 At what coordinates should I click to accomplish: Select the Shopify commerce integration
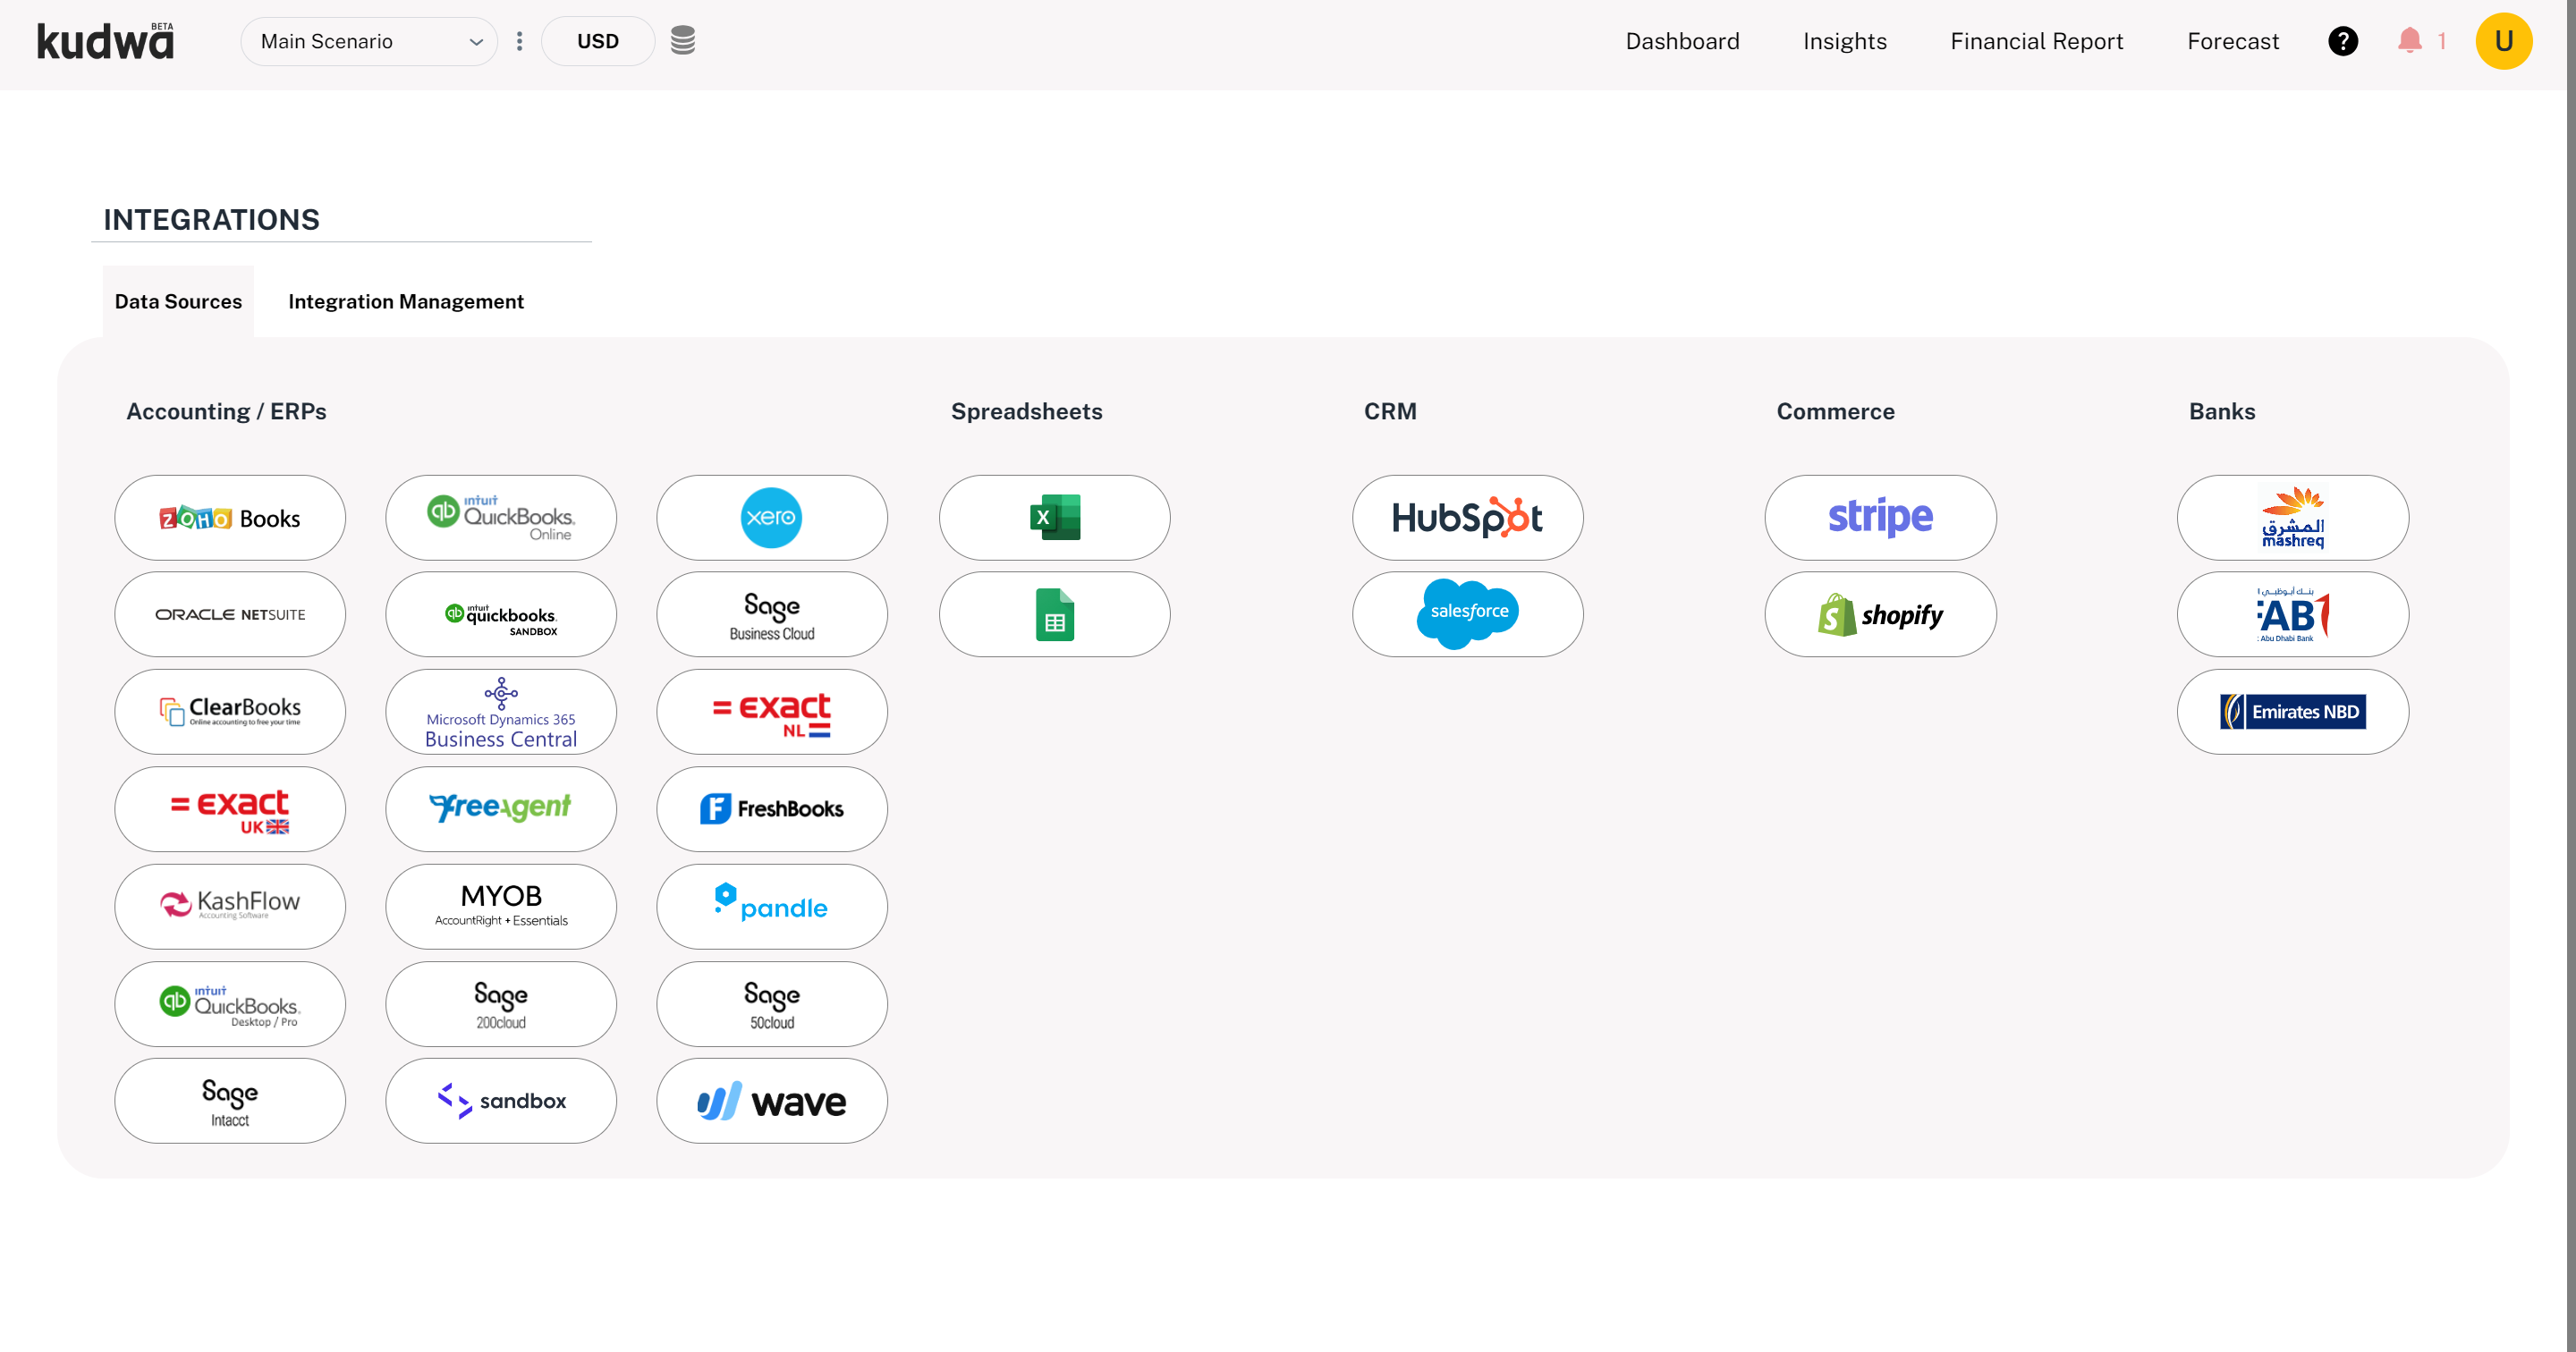1880,614
